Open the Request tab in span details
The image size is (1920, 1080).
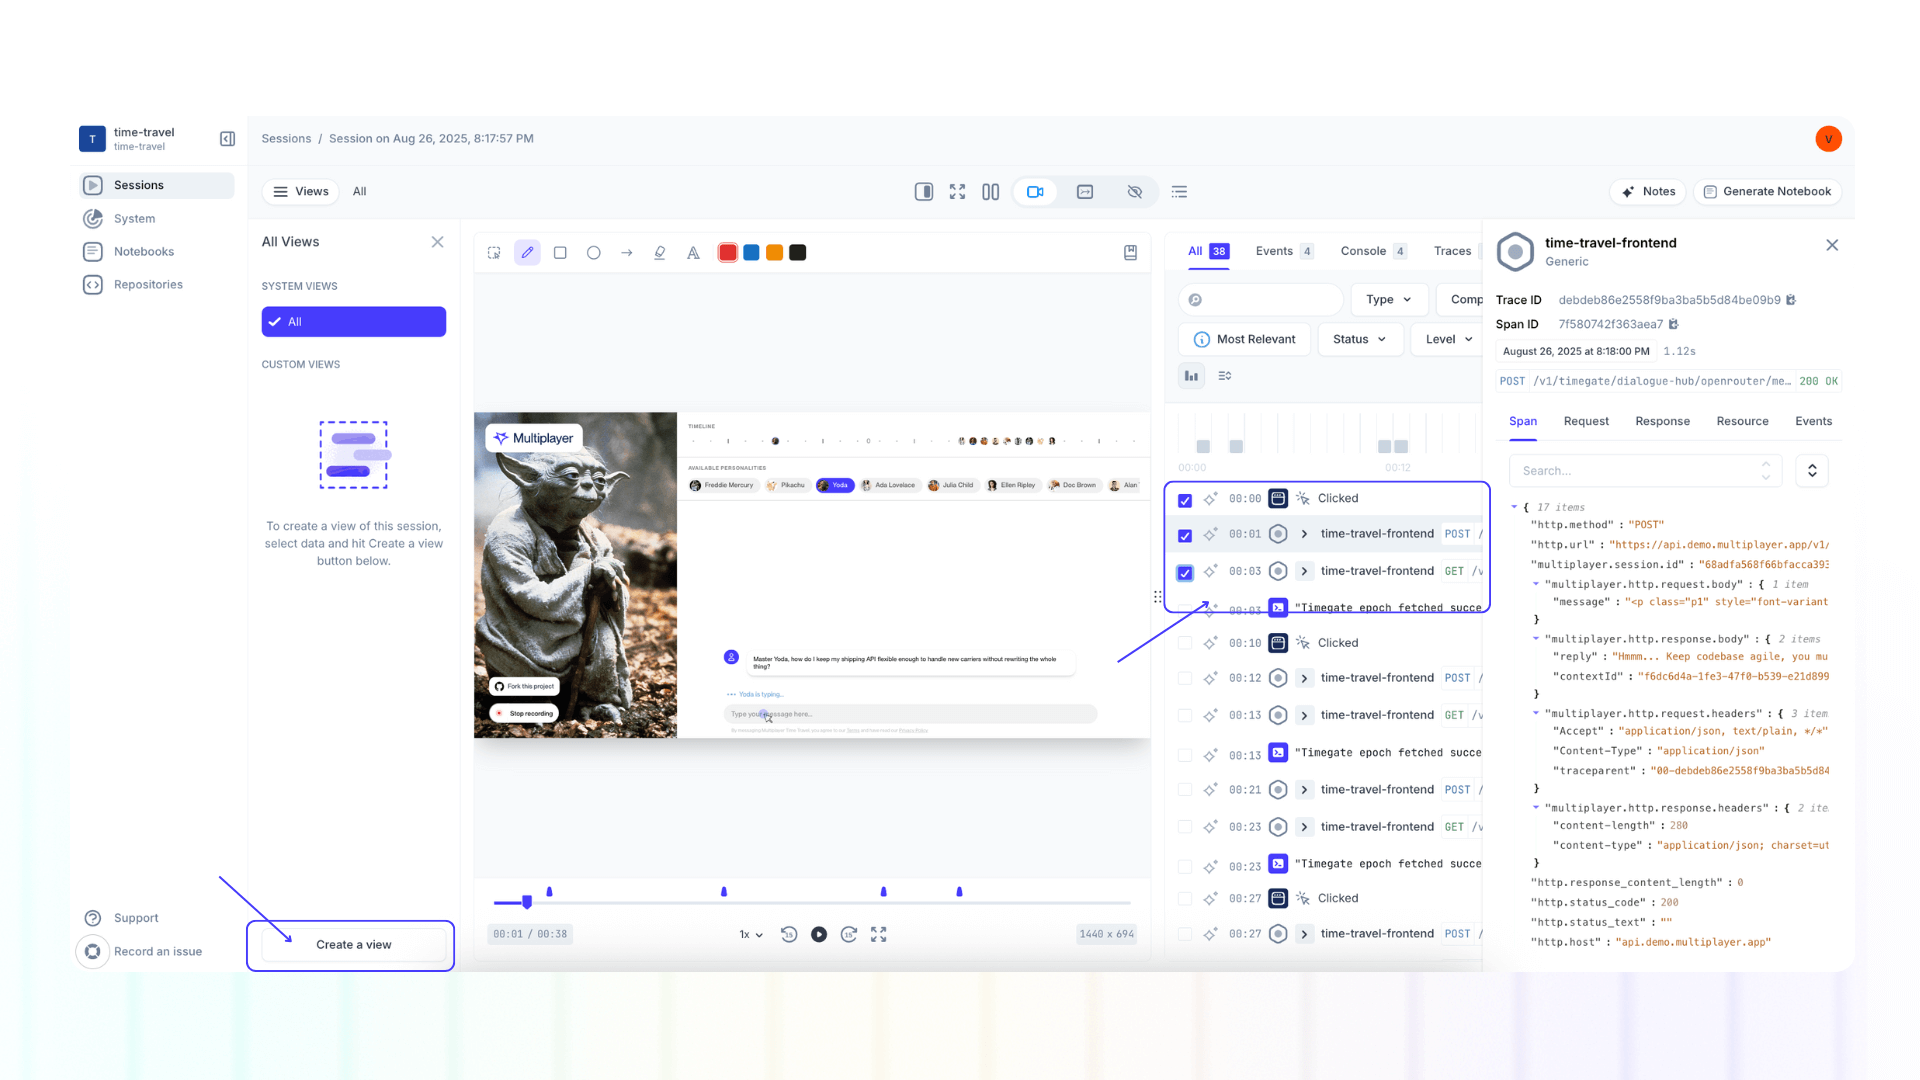[x=1586, y=421]
